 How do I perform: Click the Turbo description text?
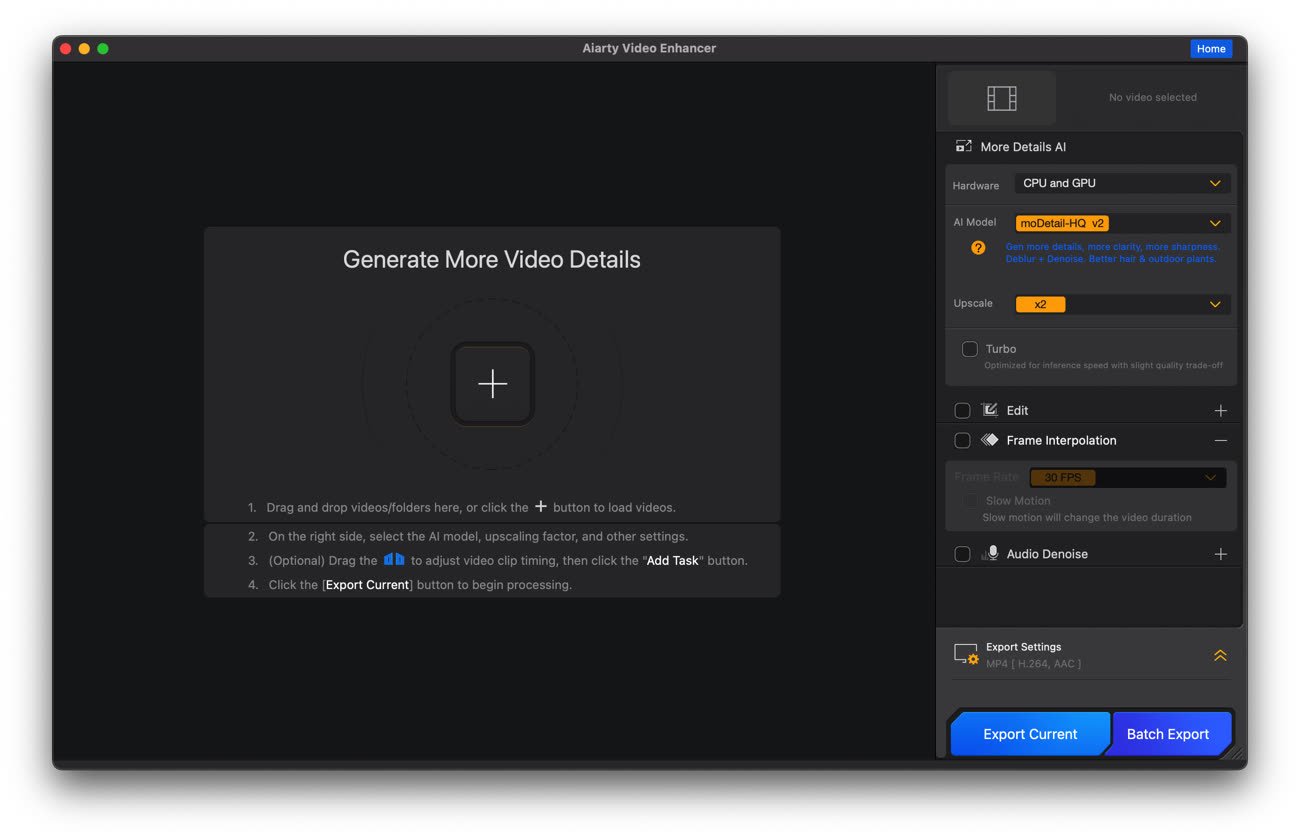tap(1103, 365)
